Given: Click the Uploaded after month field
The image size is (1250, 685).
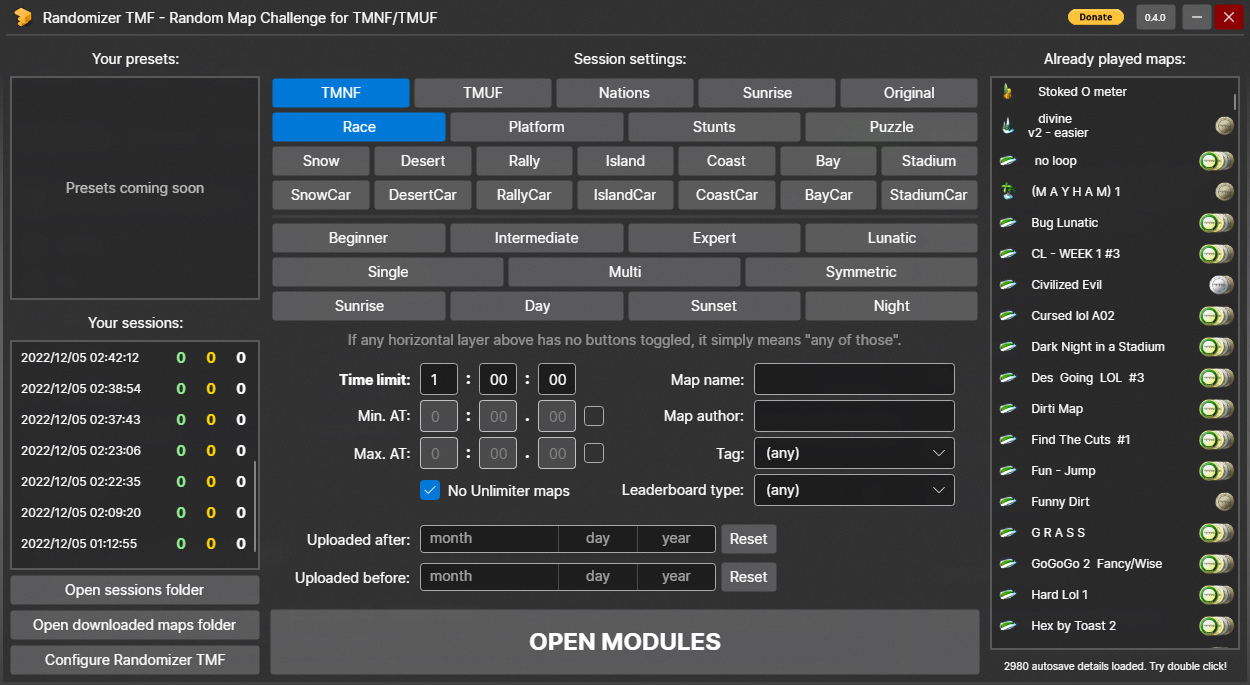Looking at the screenshot, I should click(489, 539).
